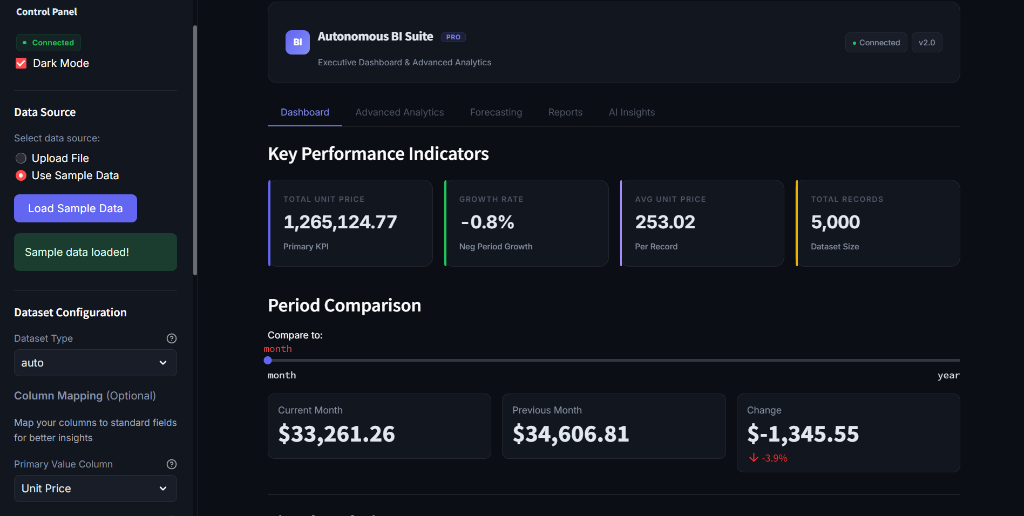Viewport: 1024px width, 516px height.
Task: Click the Load Sample Data button
Action: coord(76,208)
